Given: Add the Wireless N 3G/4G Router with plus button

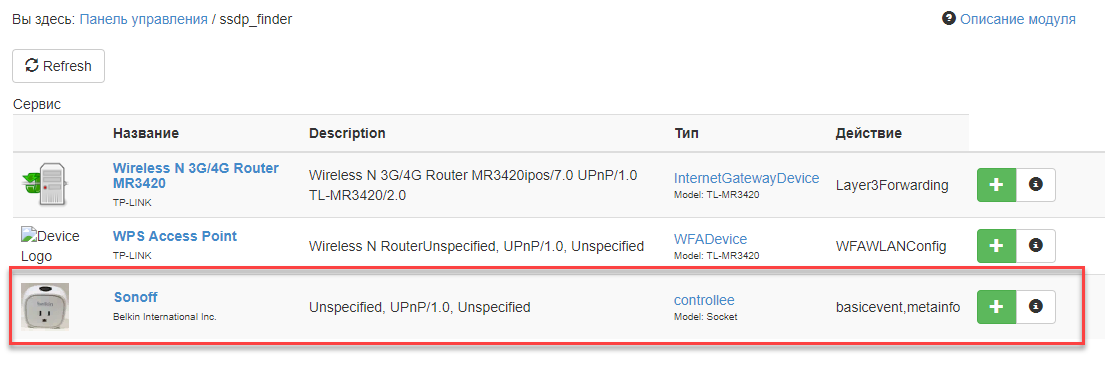Looking at the screenshot, I should (x=996, y=185).
